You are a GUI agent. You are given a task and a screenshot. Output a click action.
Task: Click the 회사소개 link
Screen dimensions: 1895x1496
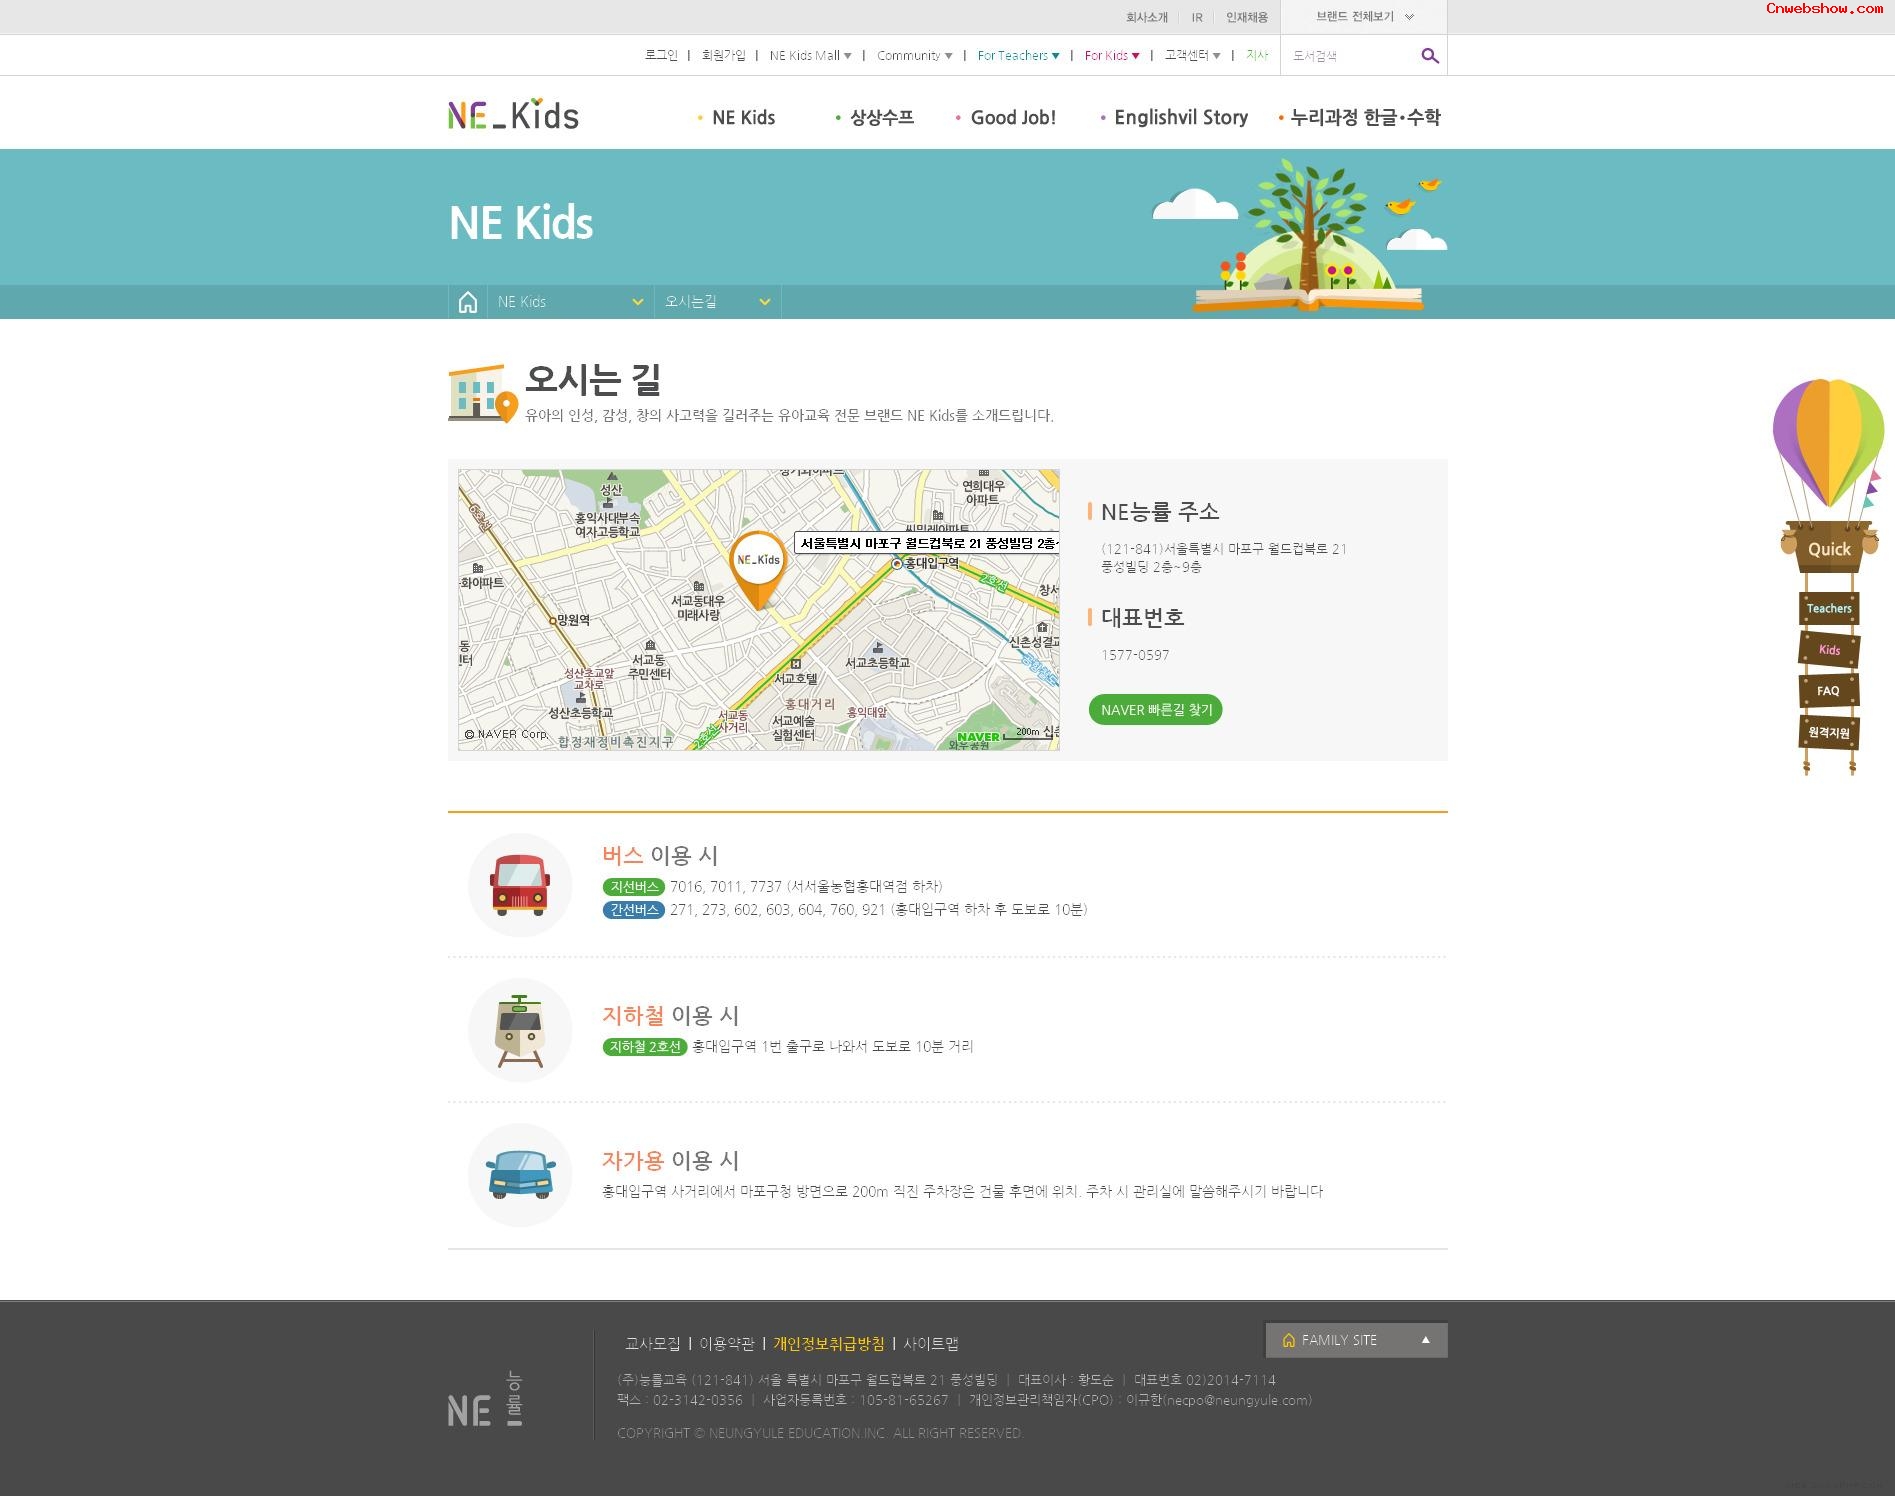tap(1147, 17)
